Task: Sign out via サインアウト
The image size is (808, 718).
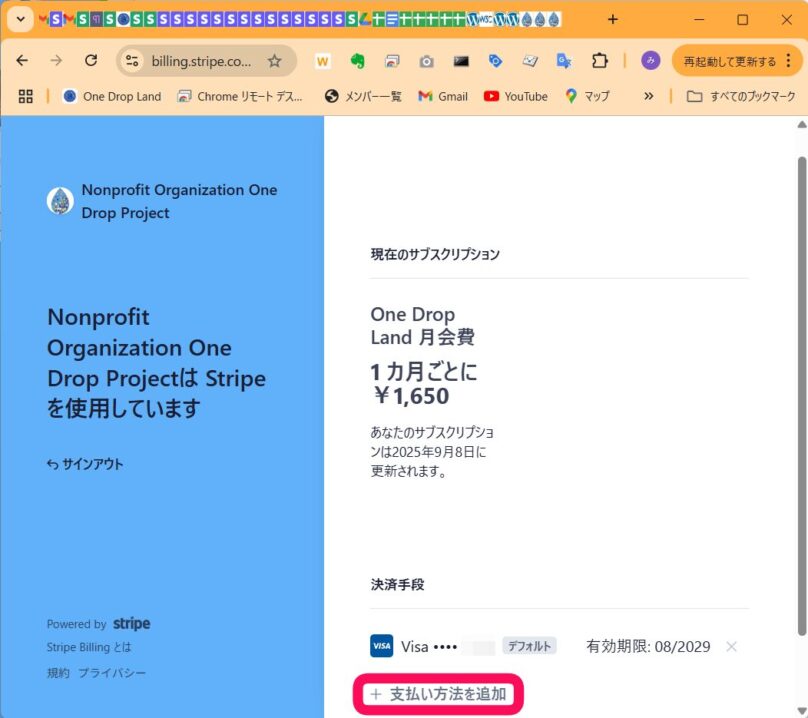Action: (85, 464)
